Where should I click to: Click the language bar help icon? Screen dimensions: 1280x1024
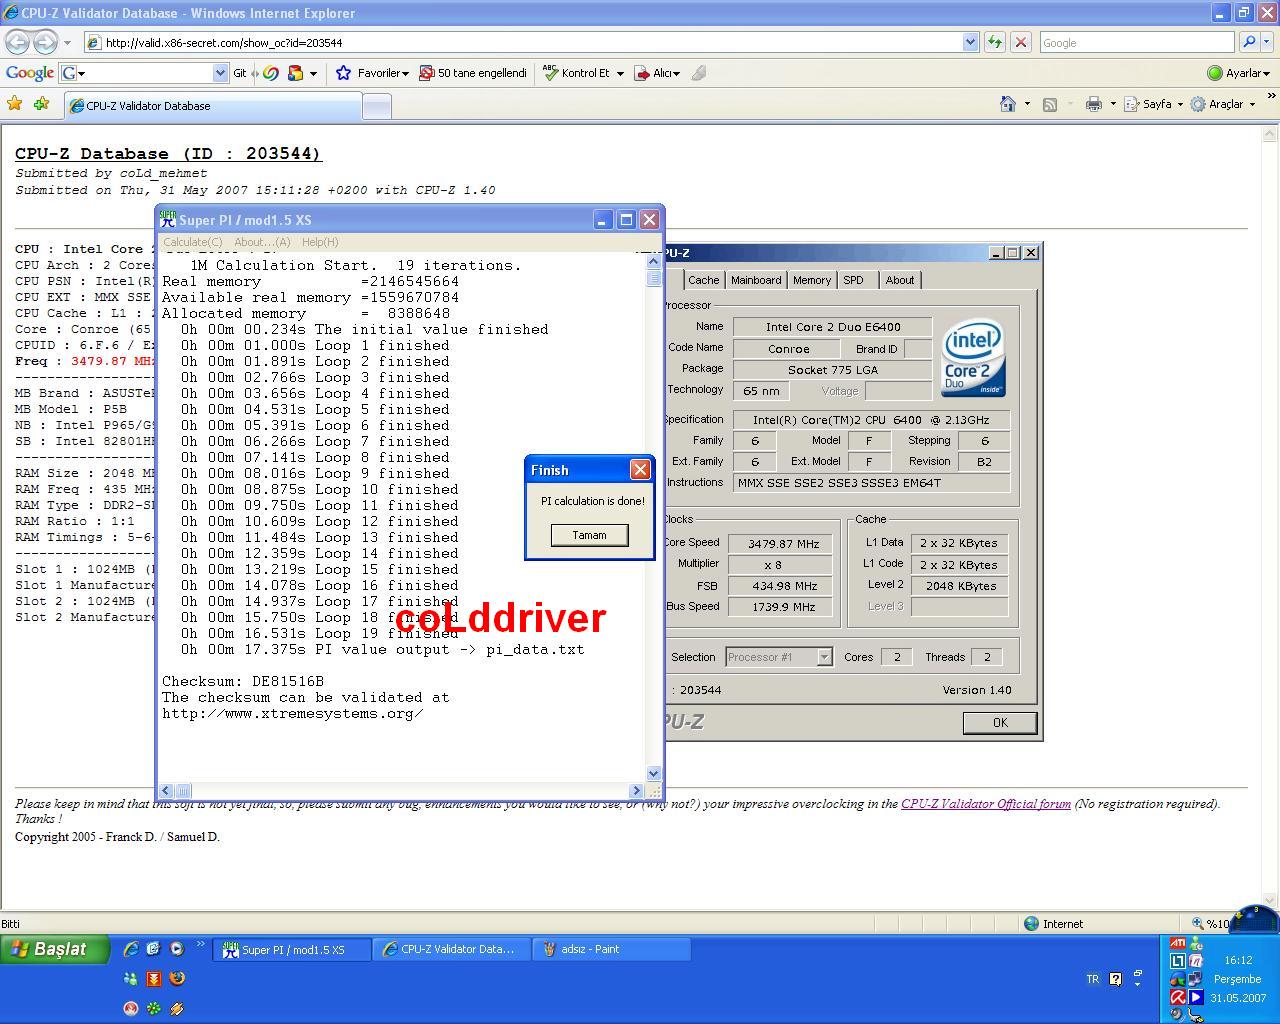point(1115,979)
